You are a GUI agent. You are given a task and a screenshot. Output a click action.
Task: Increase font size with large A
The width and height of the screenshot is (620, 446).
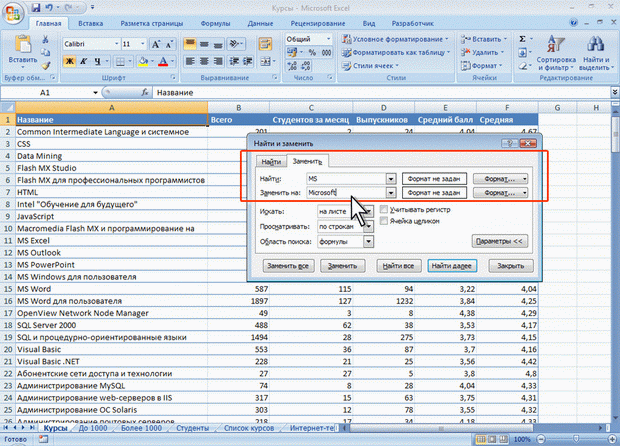pyautogui.click(x=156, y=44)
